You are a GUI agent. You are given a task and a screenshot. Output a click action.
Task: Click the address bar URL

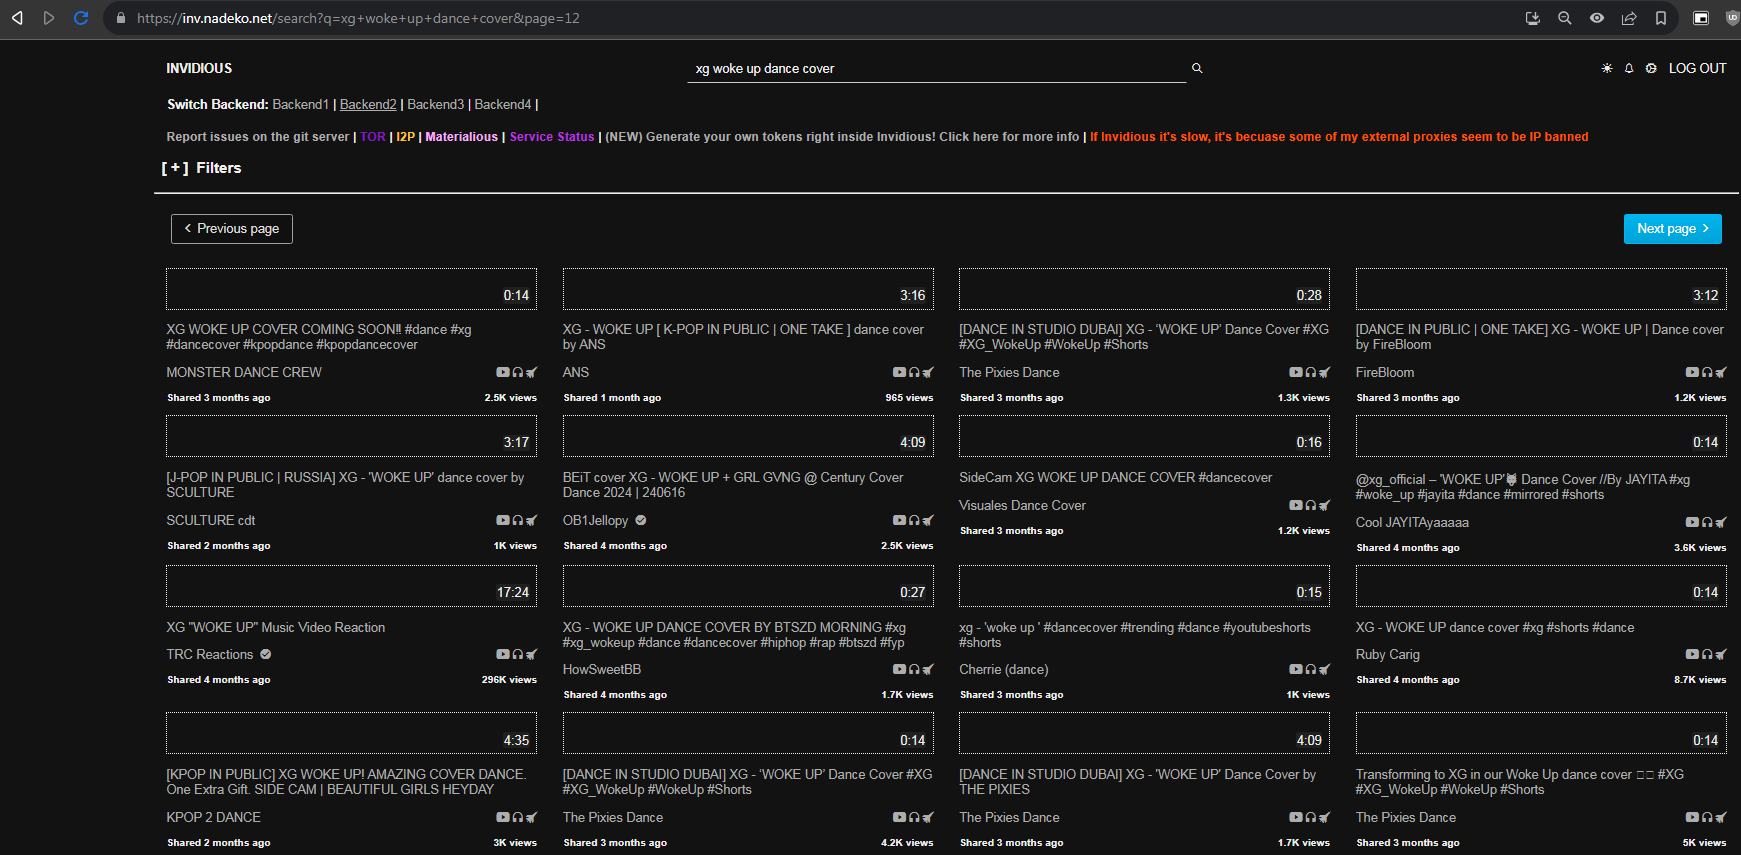point(358,18)
